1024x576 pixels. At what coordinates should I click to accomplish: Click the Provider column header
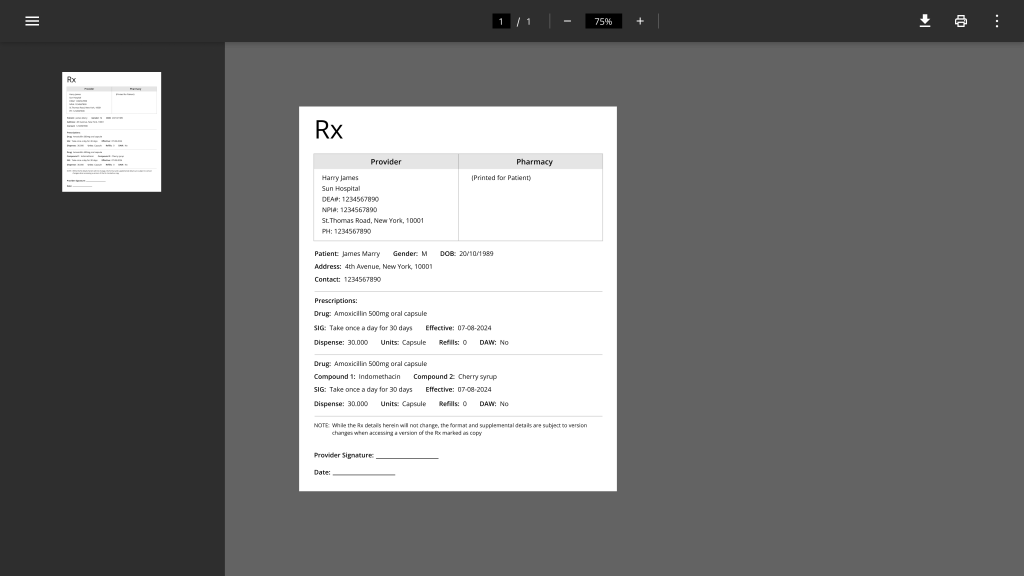(x=386, y=161)
